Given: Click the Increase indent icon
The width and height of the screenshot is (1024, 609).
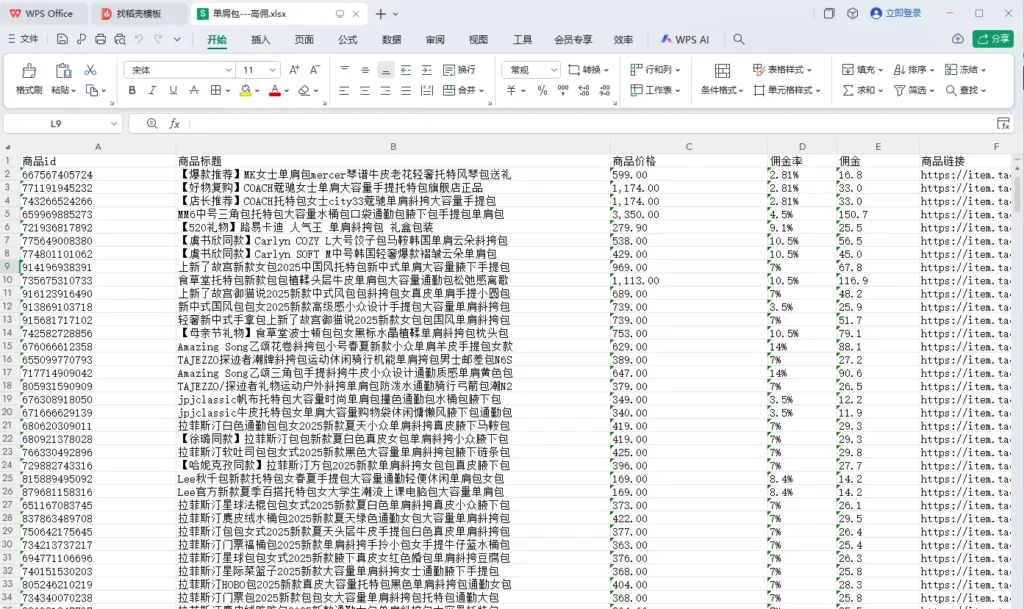Looking at the screenshot, I should (426, 70).
